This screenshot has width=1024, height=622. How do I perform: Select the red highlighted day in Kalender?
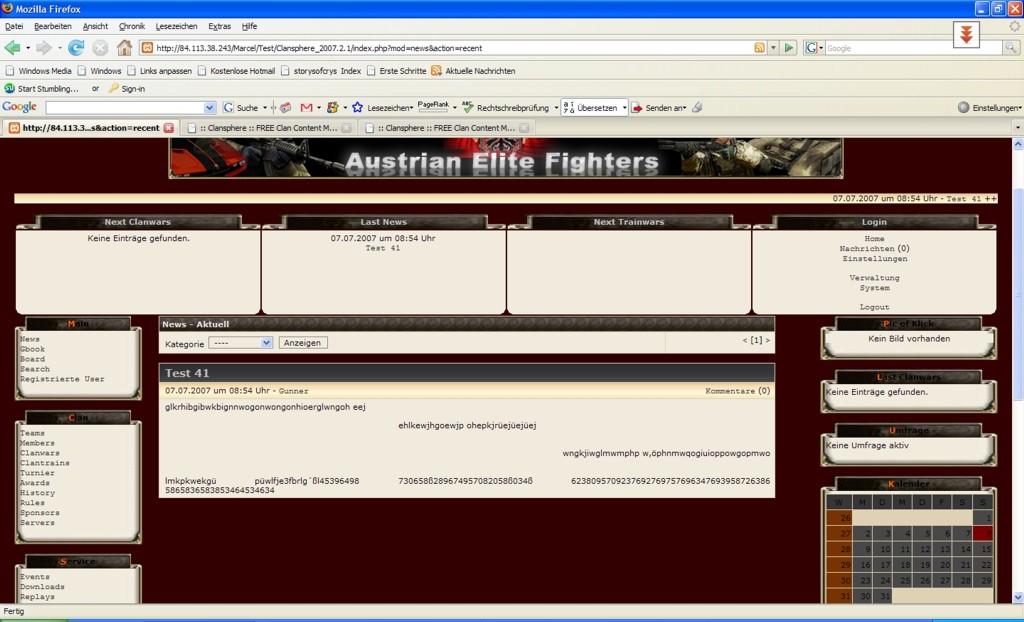983,534
